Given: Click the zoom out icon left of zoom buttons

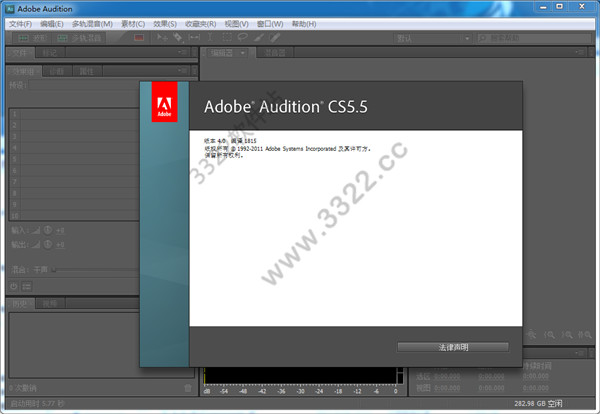Looking at the screenshot, I should tap(531, 335).
